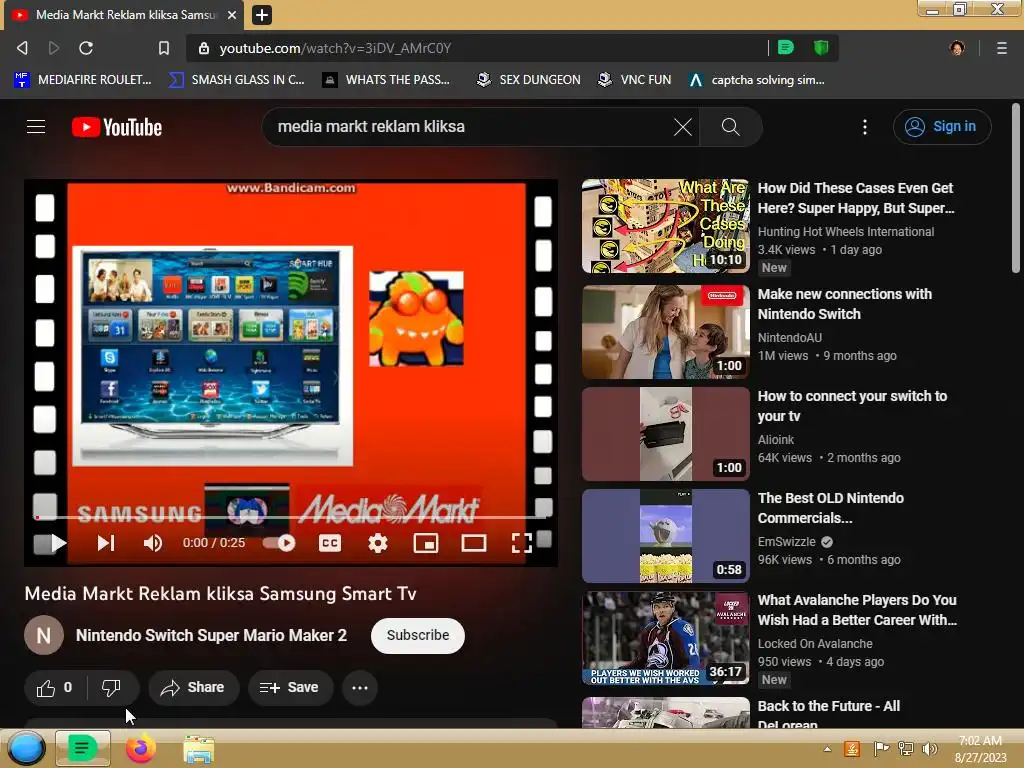Toggle the autoplay switch
Screen dimensions: 1024x768
tap(280, 543)
